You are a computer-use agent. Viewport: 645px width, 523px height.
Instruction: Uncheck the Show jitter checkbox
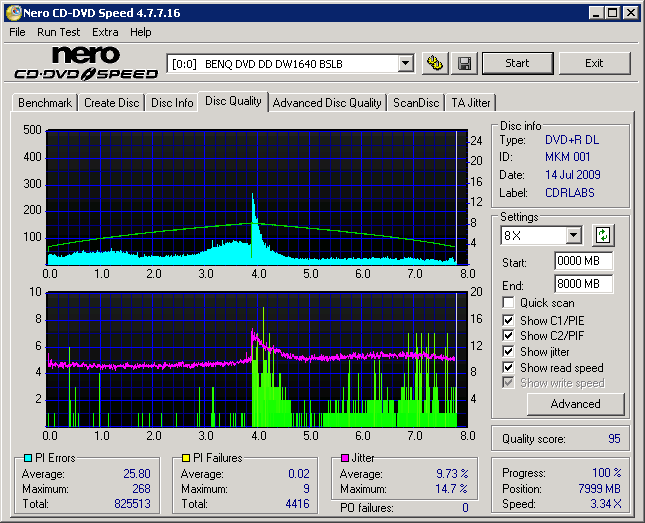coord(509,352)
